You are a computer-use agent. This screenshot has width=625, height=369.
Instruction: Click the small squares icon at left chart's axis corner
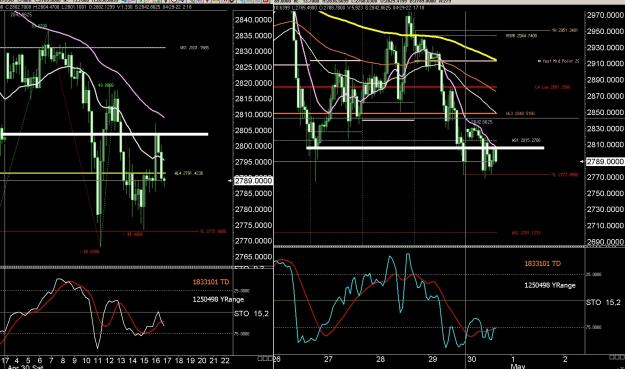click(x=265, y=358)
